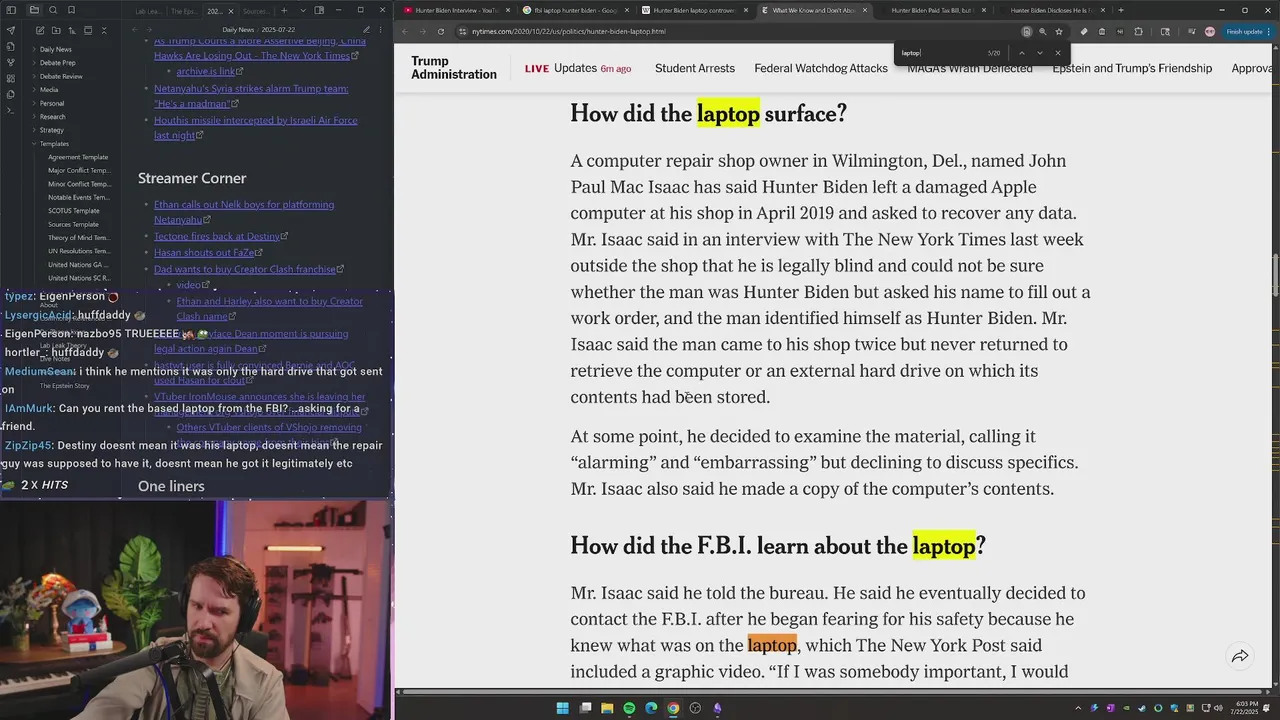Bookmark this page with star icon
The image size is (1280, 720).
[1059, 31]
